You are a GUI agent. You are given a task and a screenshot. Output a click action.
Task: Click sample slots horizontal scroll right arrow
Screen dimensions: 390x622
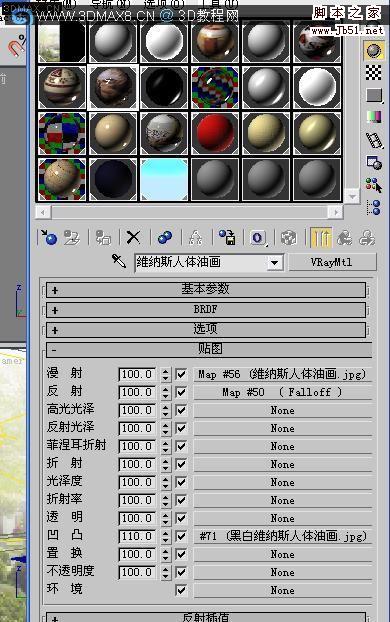point(336,212)
